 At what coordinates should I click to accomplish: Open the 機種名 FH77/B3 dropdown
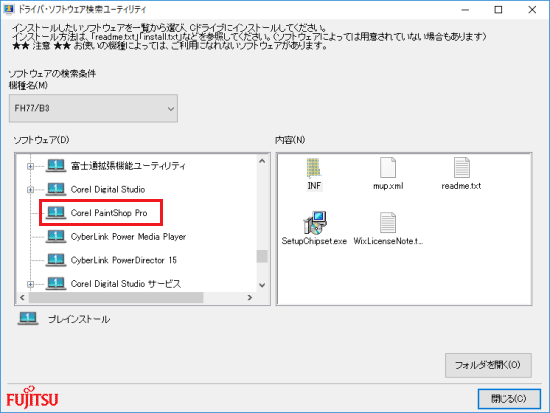93,108
